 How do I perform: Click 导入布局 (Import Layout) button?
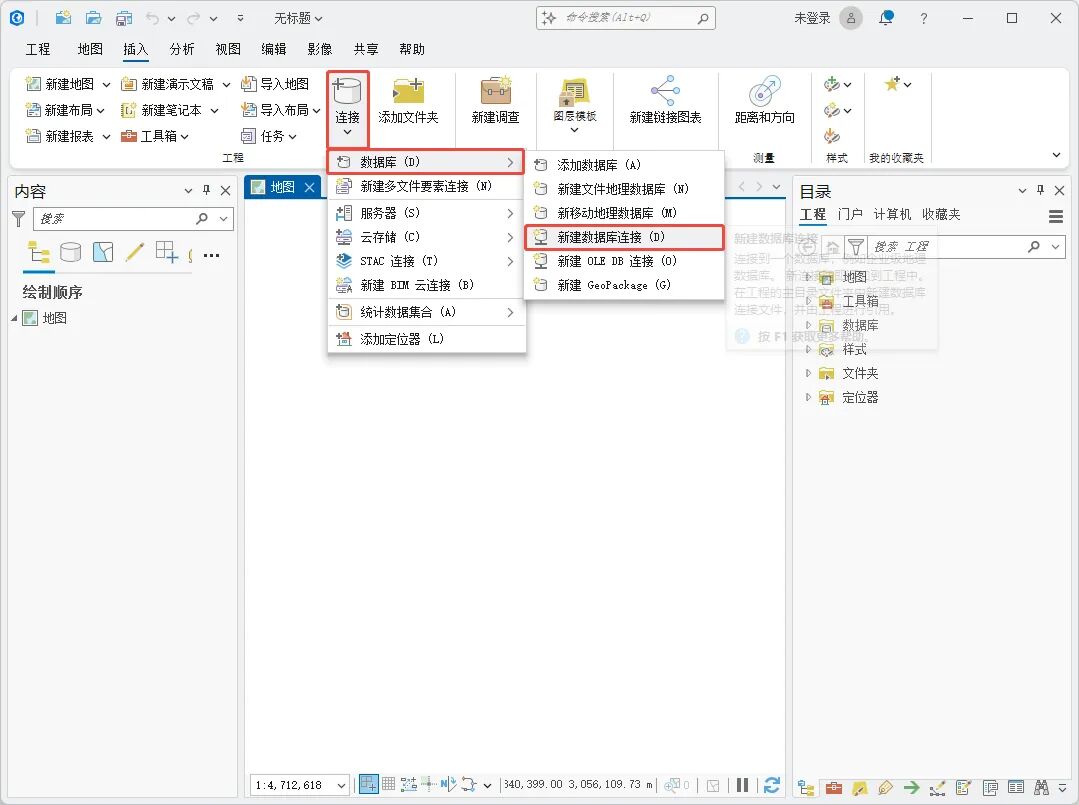point(275,110)
